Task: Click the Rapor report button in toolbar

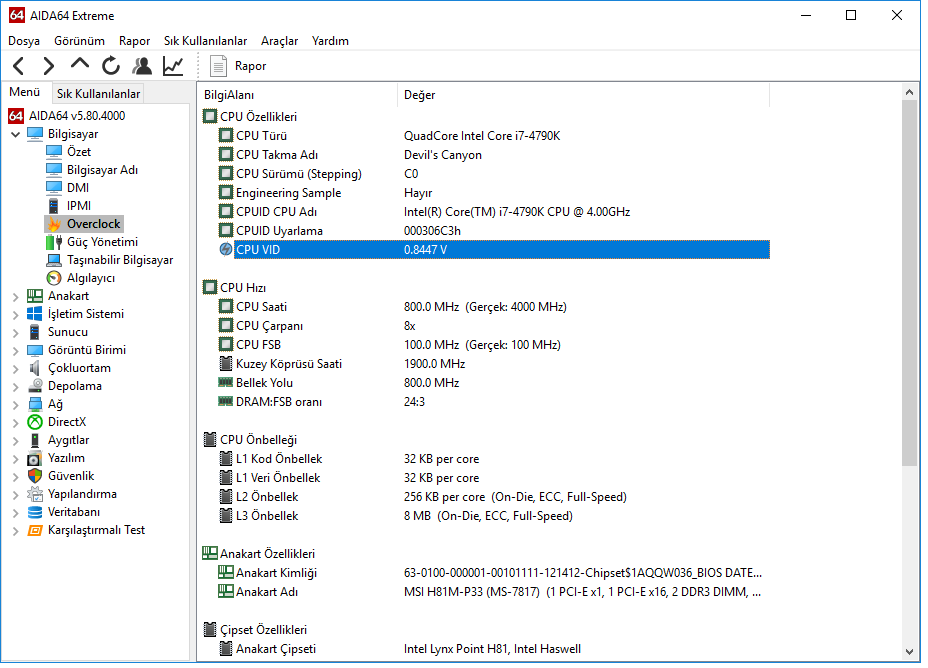Action: click(238, 66)
